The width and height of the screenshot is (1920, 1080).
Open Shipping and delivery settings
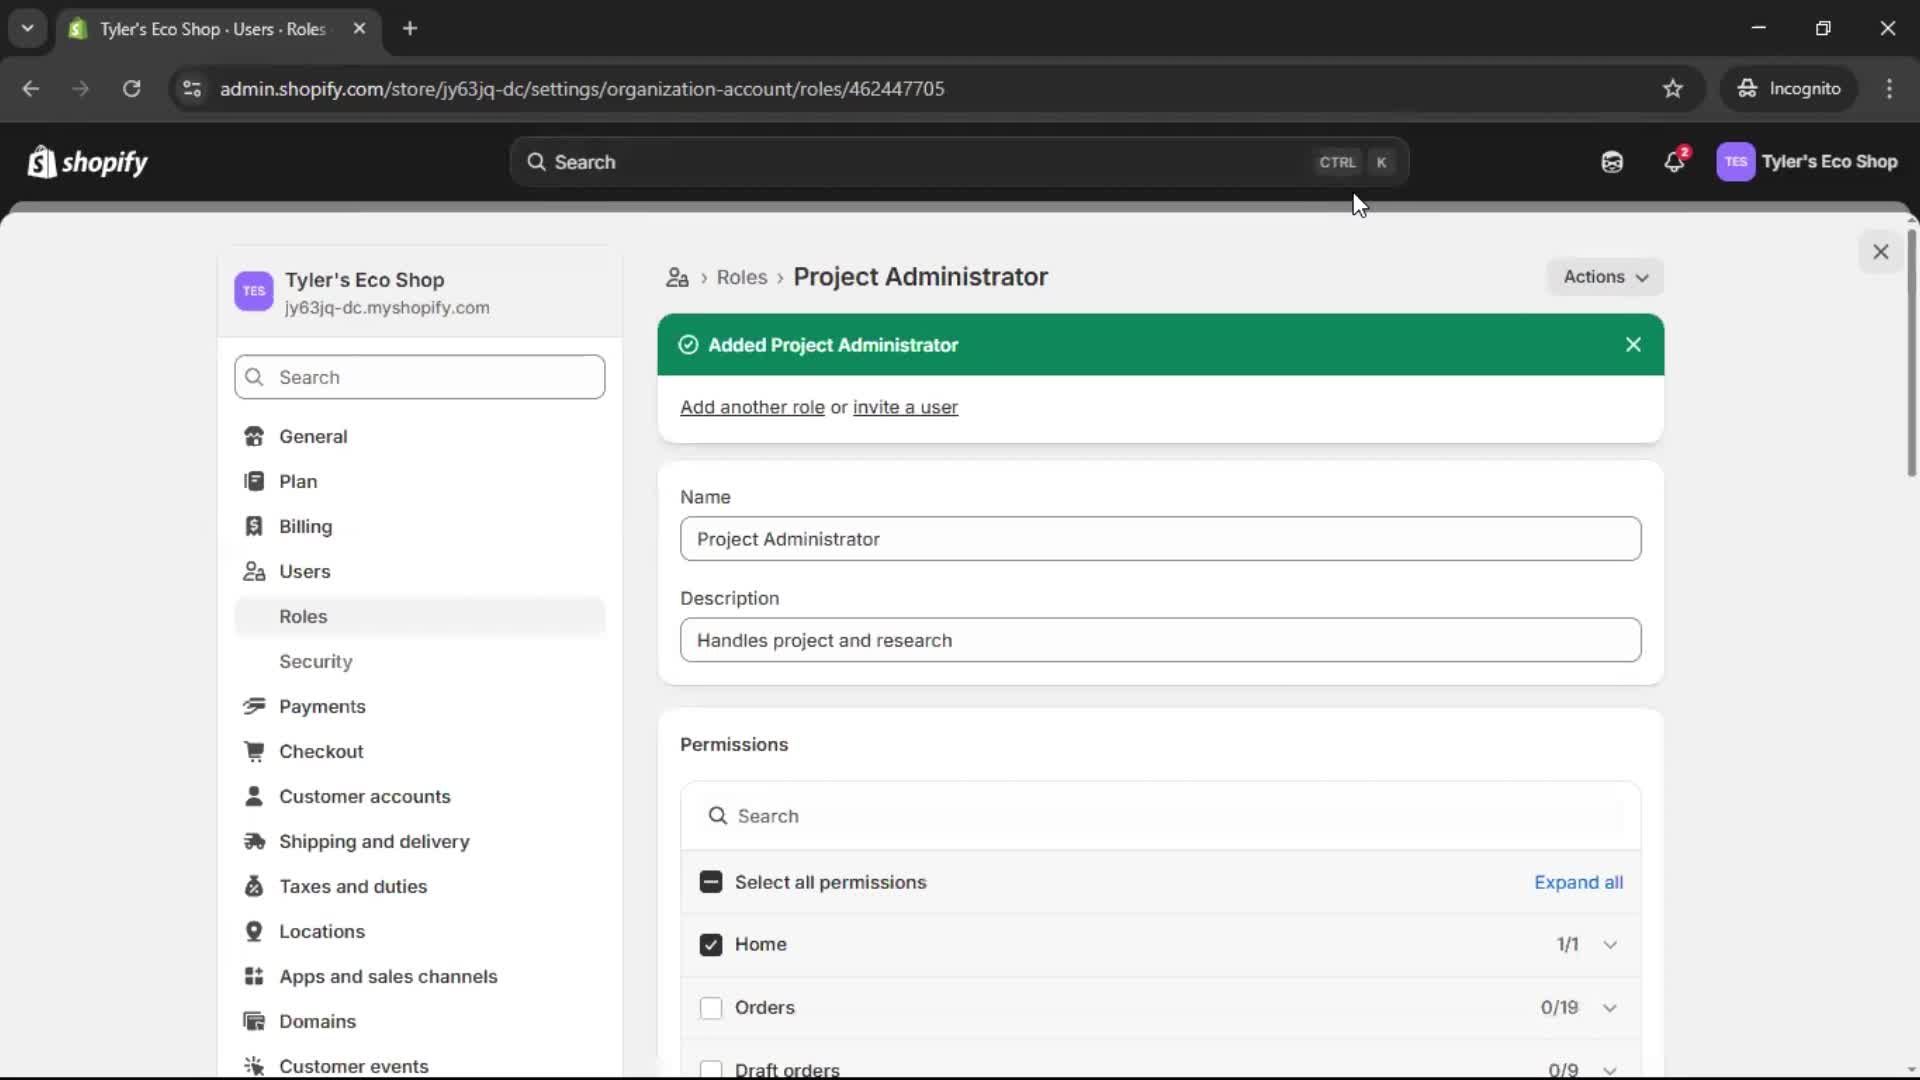pos(374,841)
